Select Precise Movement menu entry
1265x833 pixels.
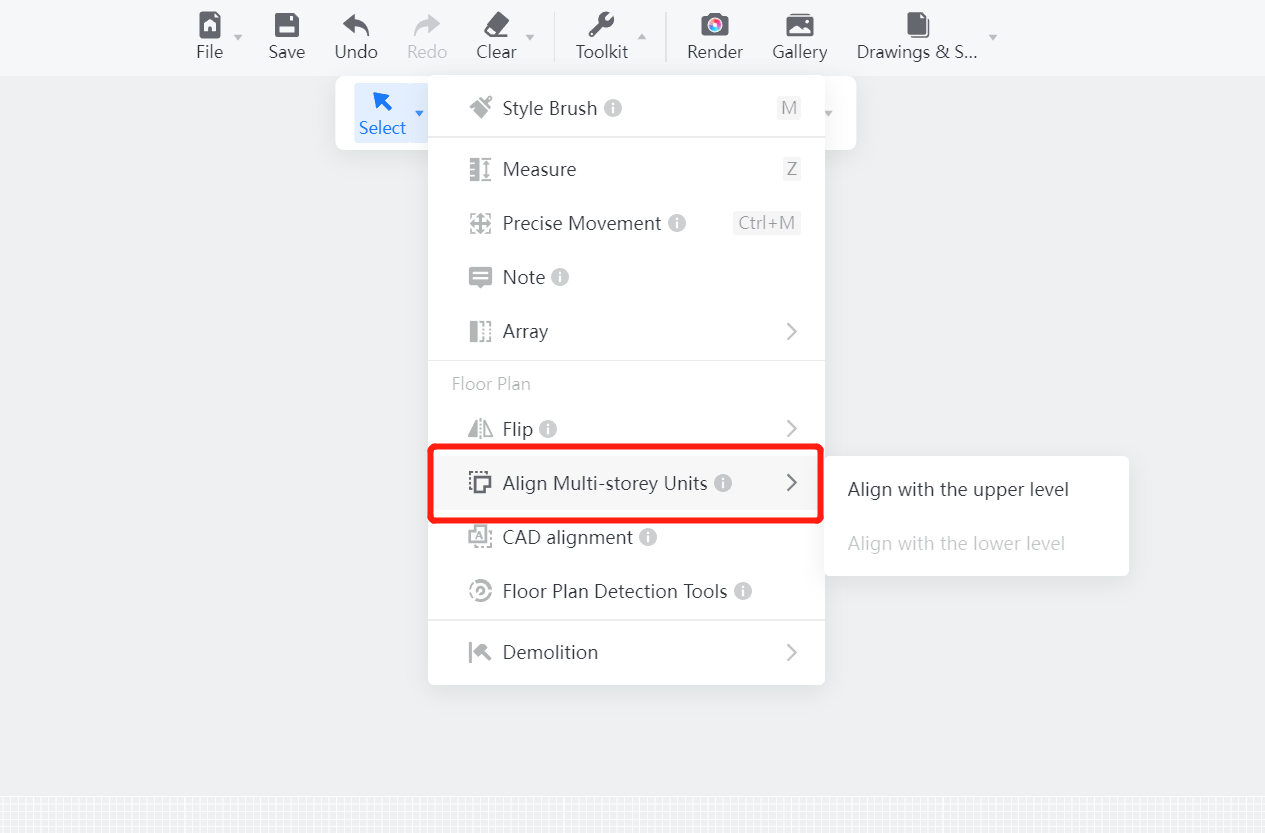tap(626, 223)
